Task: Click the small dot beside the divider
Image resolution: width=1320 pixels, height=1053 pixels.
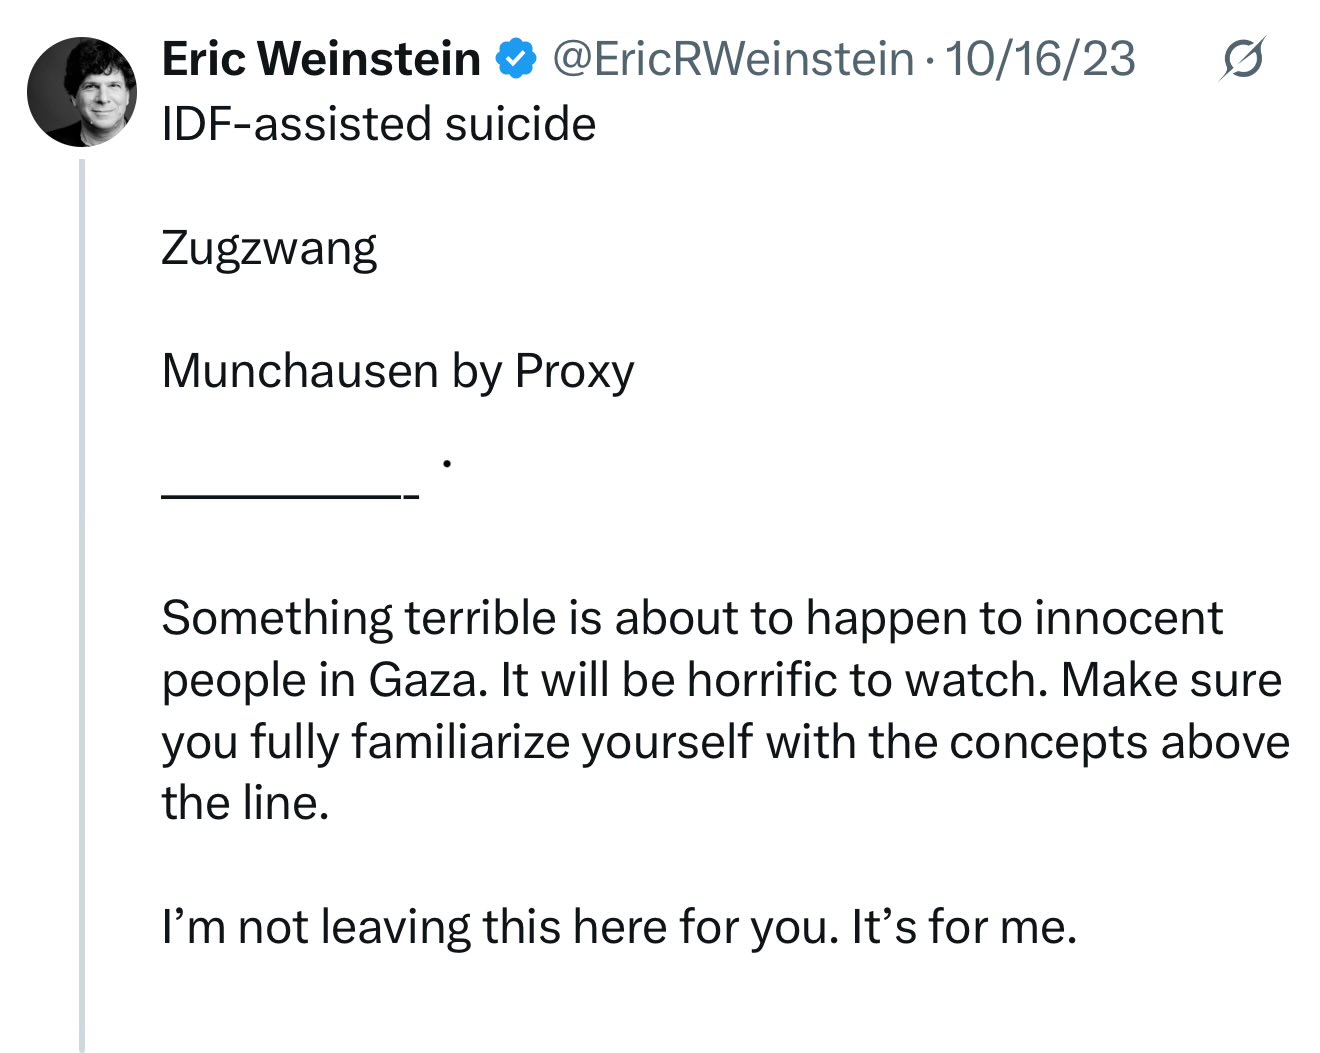Action: [447, 463]
